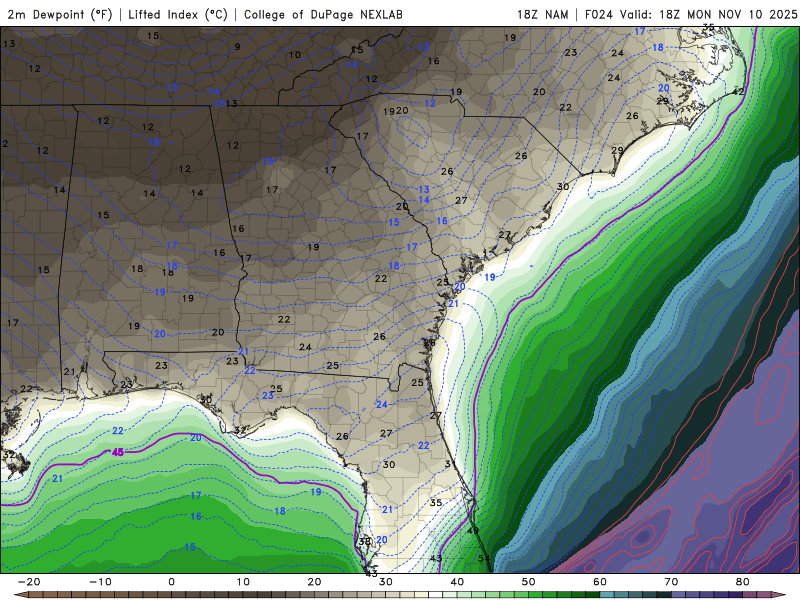
Task: Click the "-20" tick label on the color scale
Action: point(29,582)
